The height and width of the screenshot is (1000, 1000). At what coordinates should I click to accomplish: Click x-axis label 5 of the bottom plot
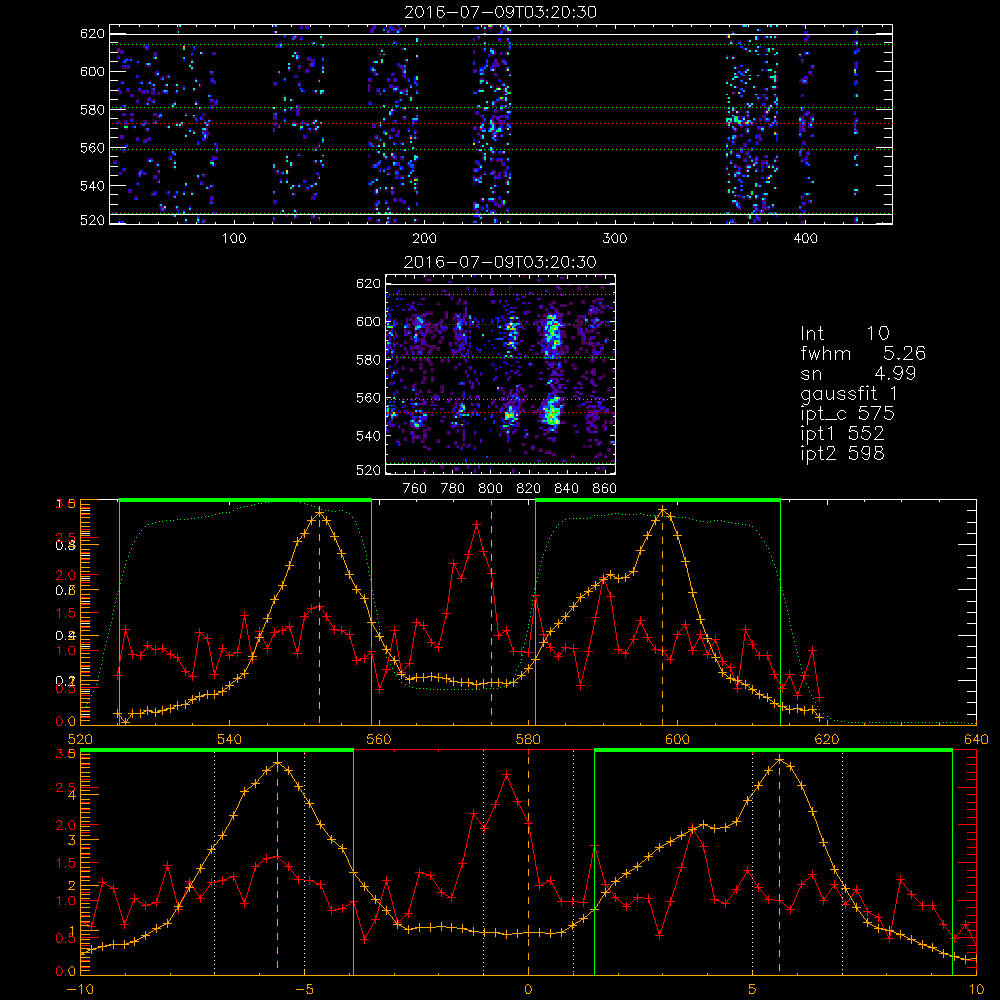pos(752,990)
